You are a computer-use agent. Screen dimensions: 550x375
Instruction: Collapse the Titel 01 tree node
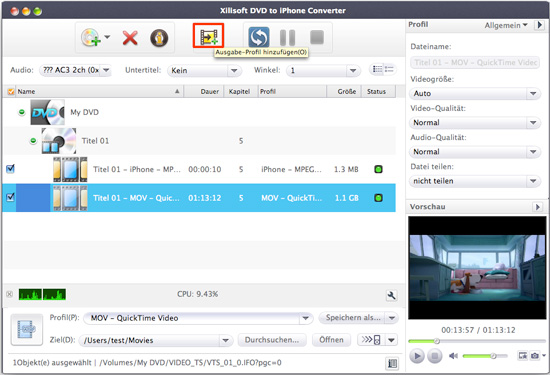click(33, 141)
